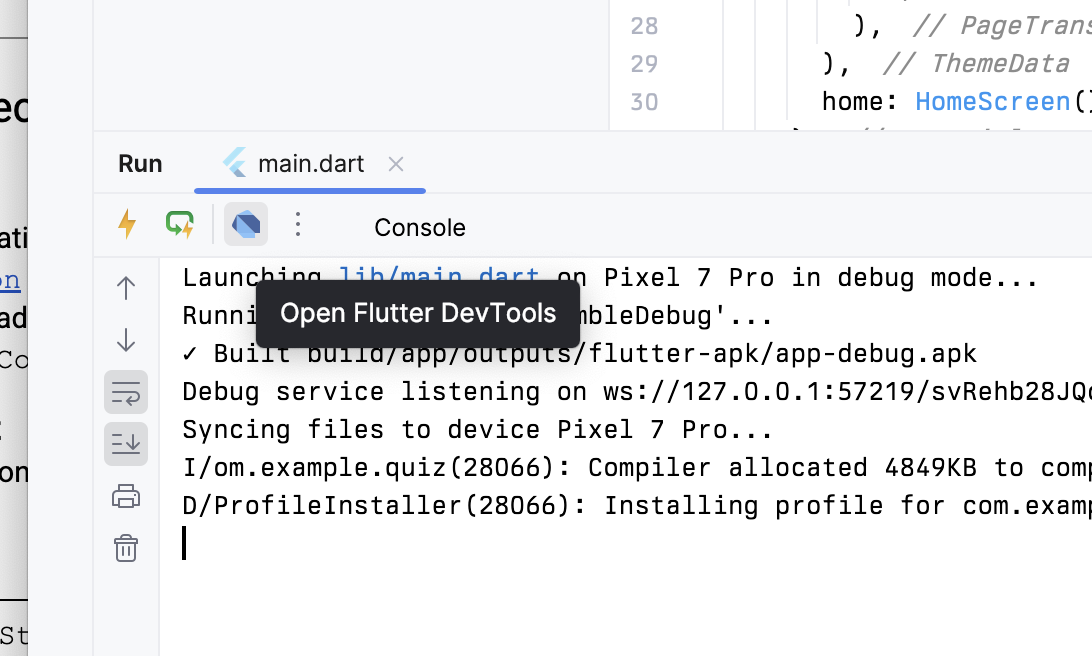Select the Flutter logo on main.dart tab
The image size is (1092, 656).
click(x=235, y=163)
